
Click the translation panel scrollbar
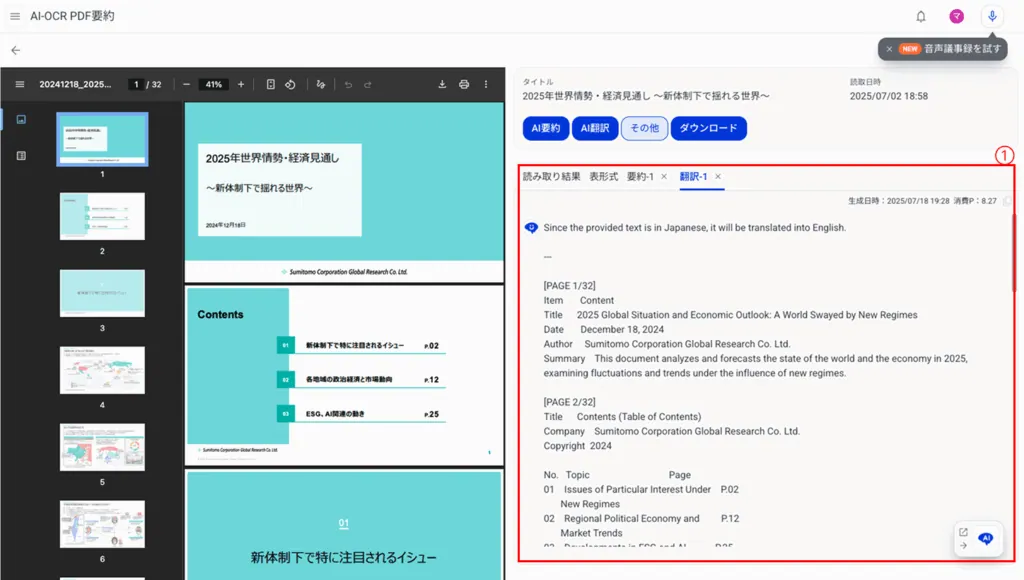pyautogui.click(x=1014, y=251)
